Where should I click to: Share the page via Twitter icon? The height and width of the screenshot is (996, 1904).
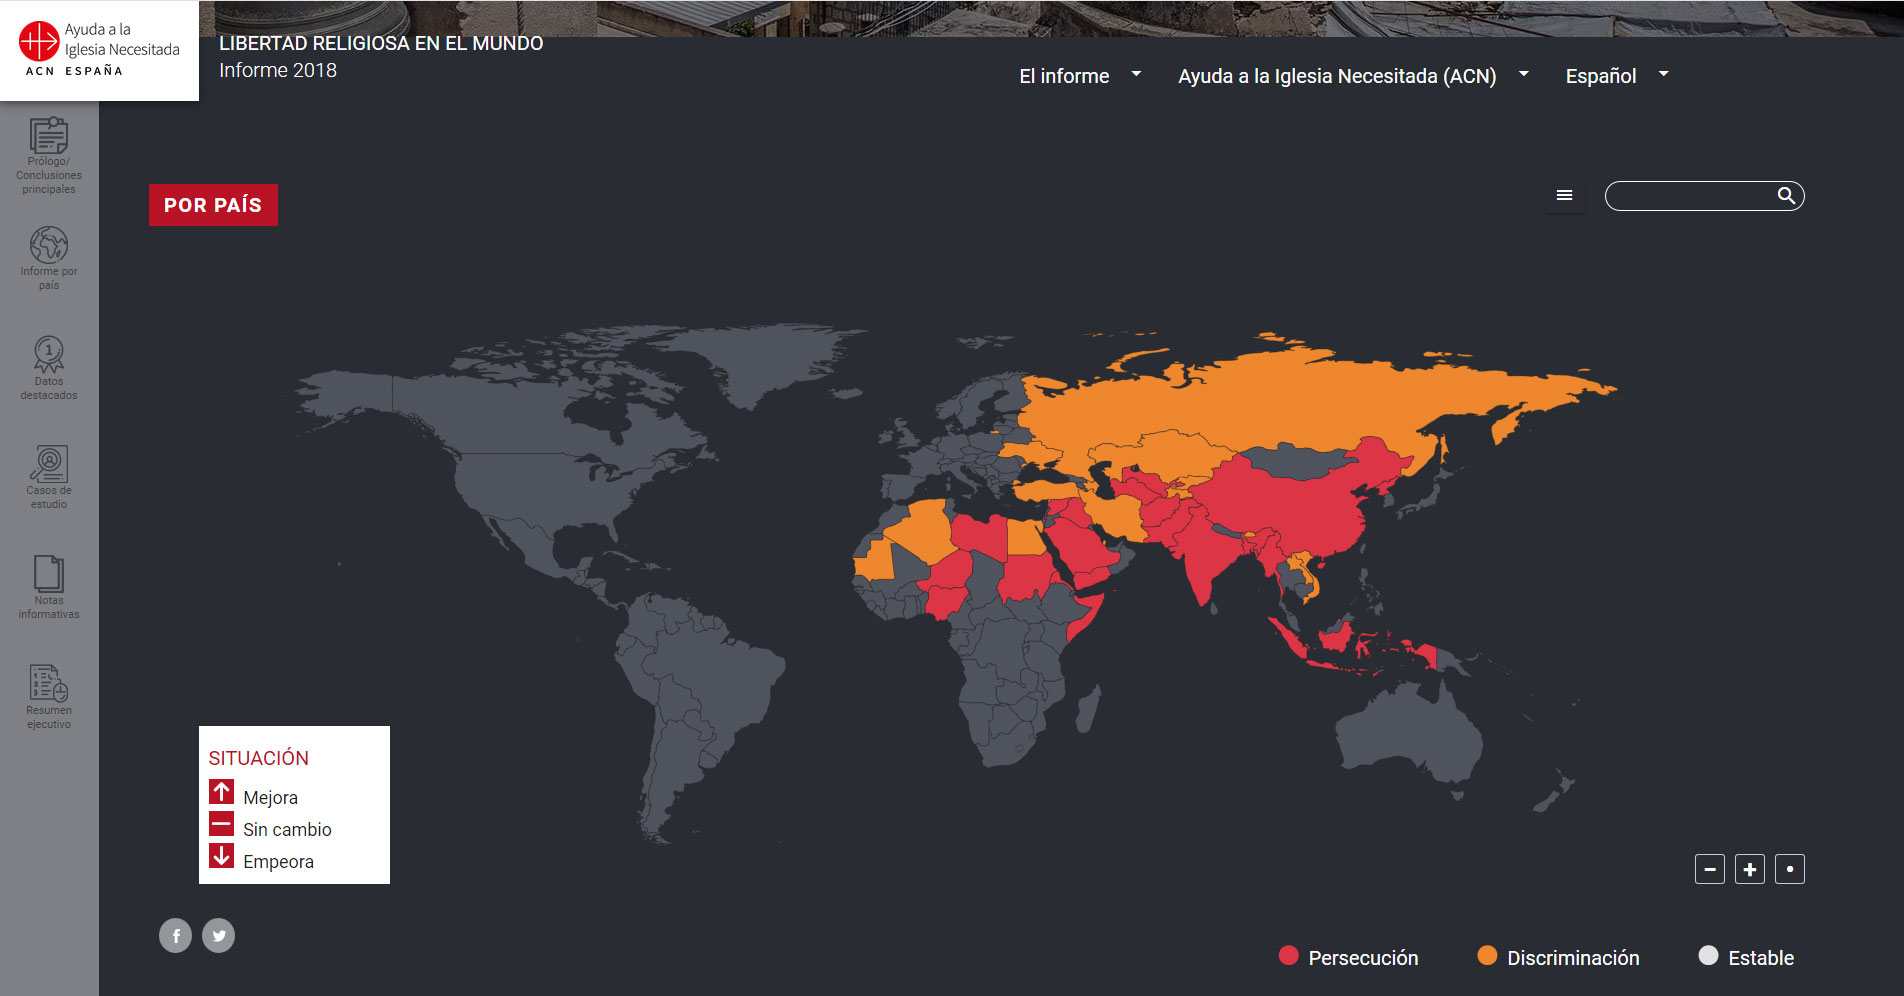(219, 936)
